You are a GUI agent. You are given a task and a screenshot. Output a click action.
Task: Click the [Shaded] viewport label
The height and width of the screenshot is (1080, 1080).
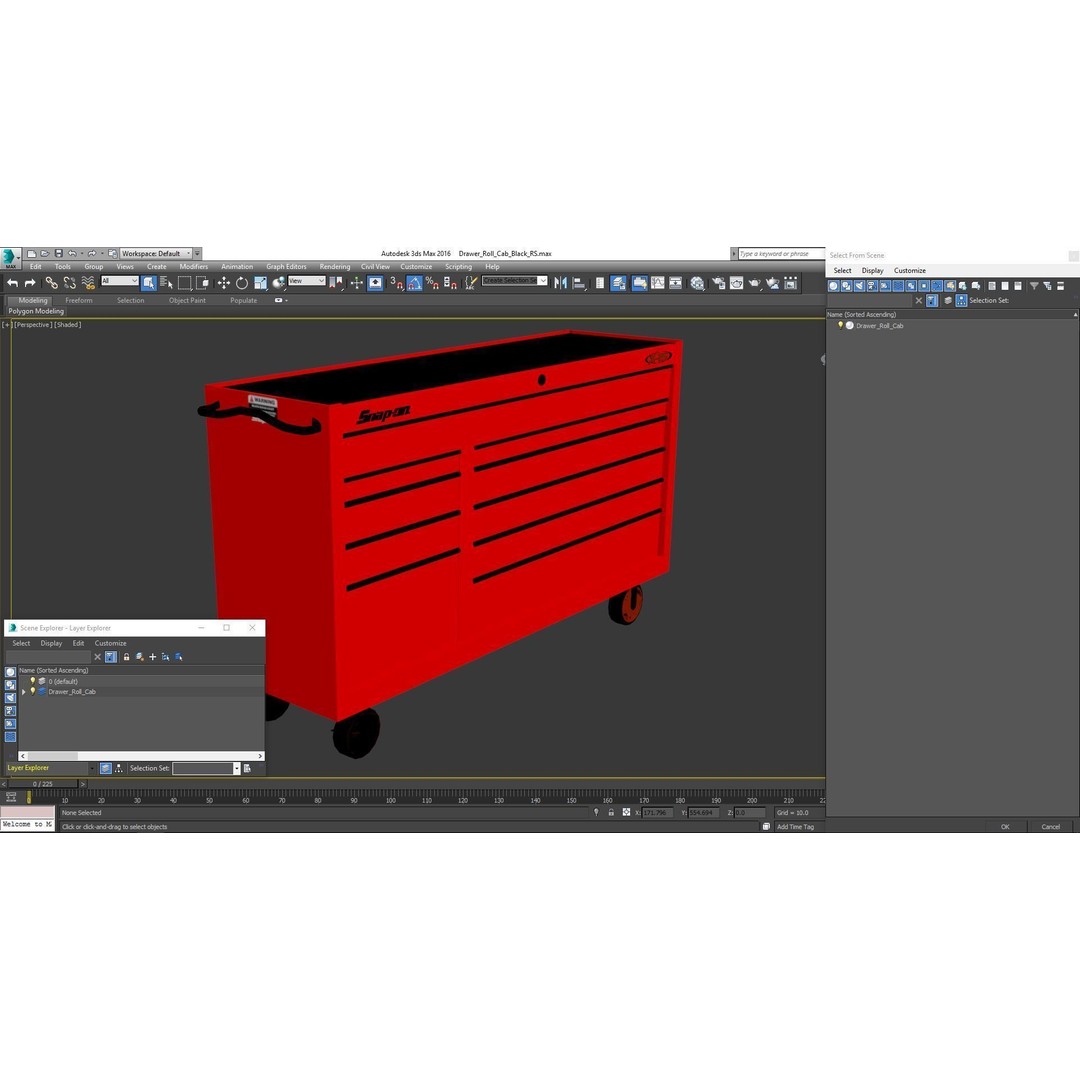(68, 324)
